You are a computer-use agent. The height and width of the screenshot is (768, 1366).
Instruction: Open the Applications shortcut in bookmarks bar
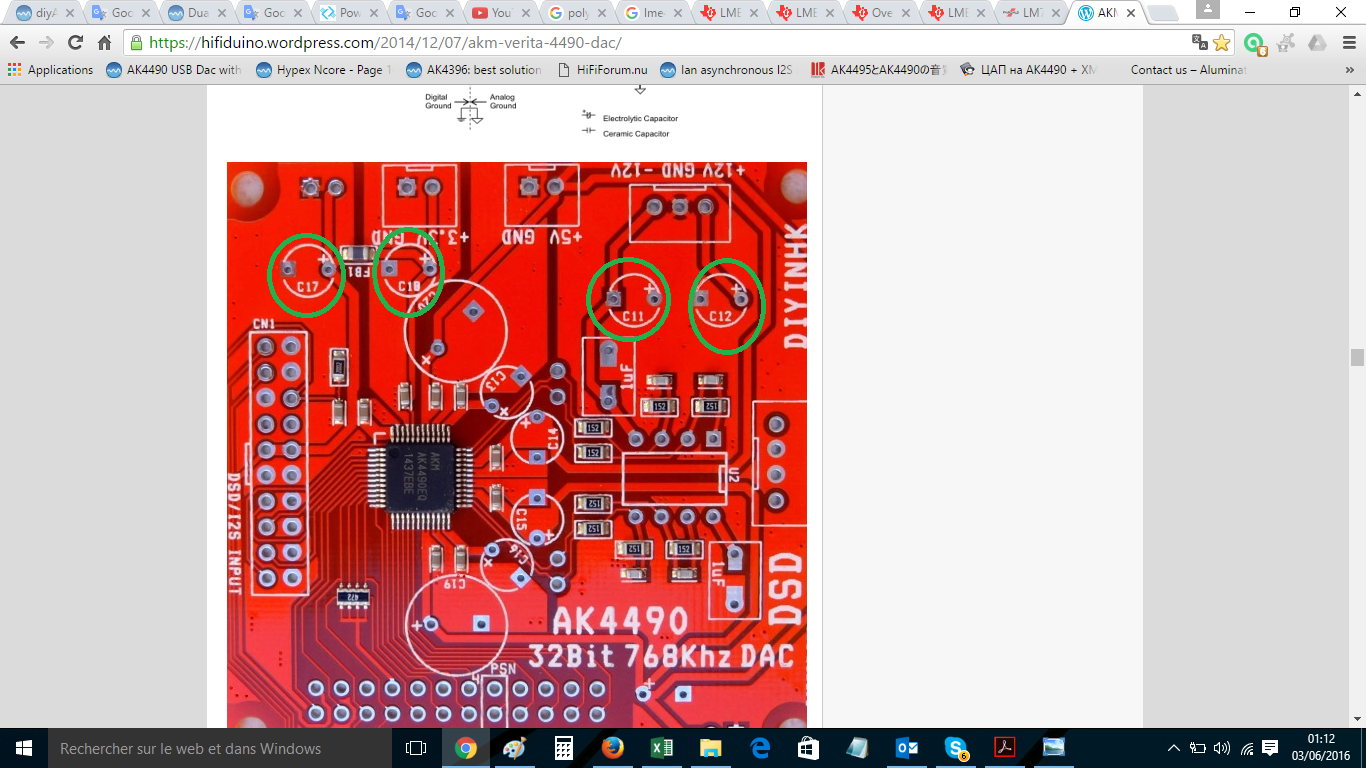50,70
